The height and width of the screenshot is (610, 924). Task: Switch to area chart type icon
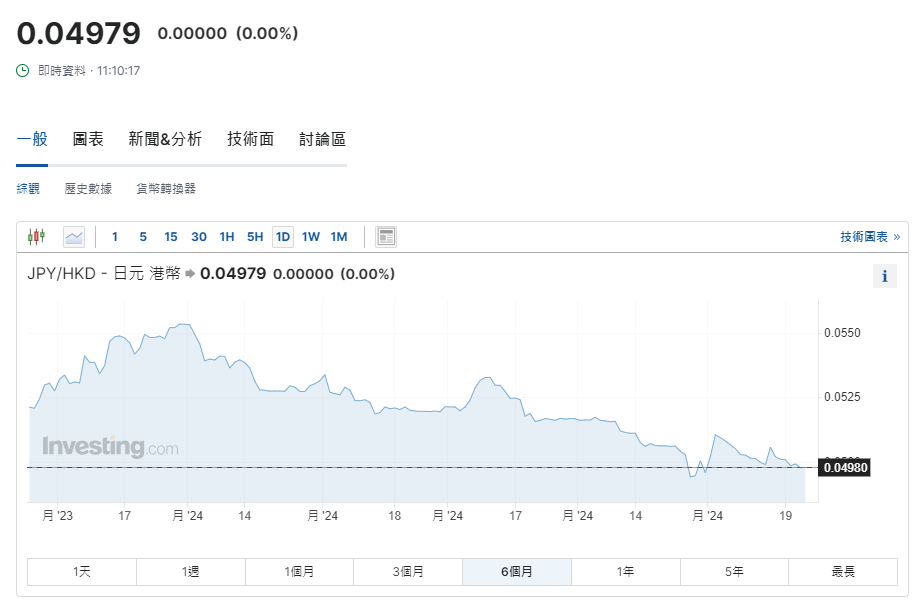(74, 237)
